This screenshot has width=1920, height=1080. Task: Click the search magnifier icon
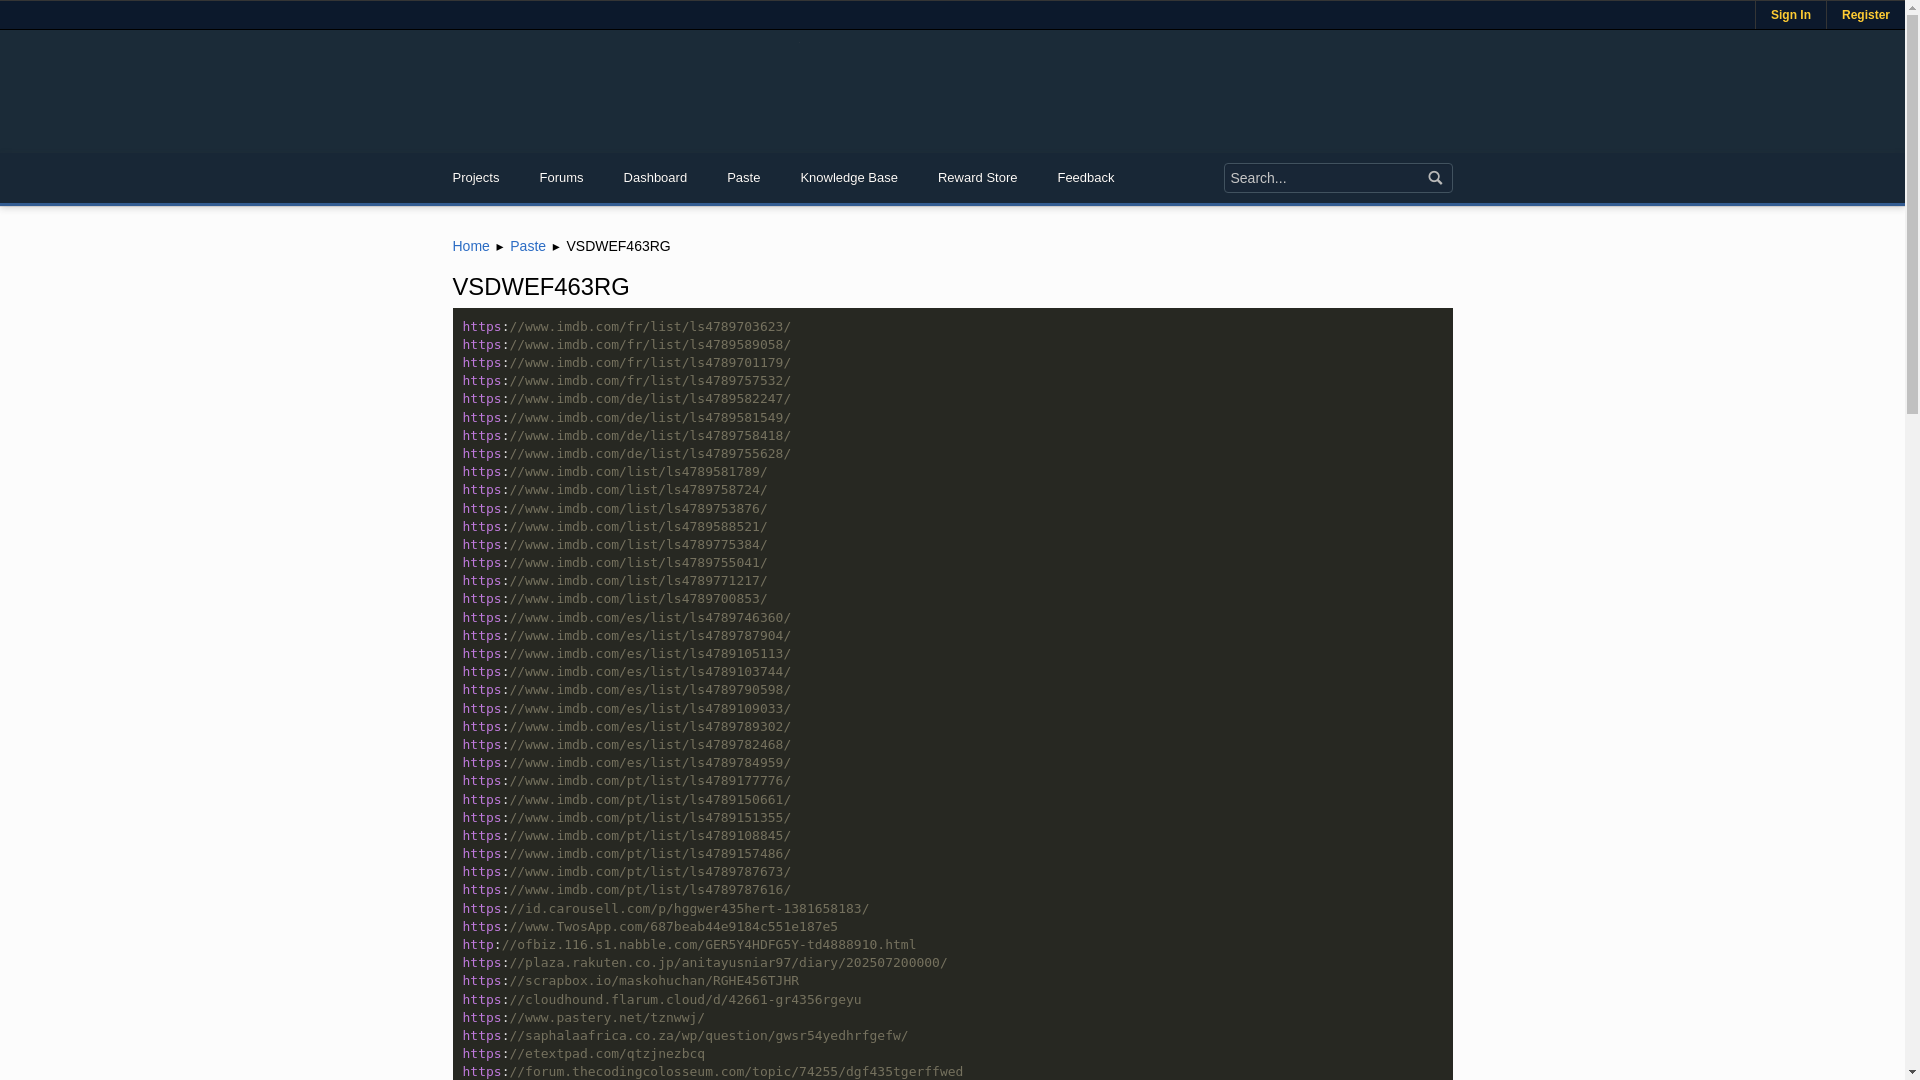(x=1435, y=178)
